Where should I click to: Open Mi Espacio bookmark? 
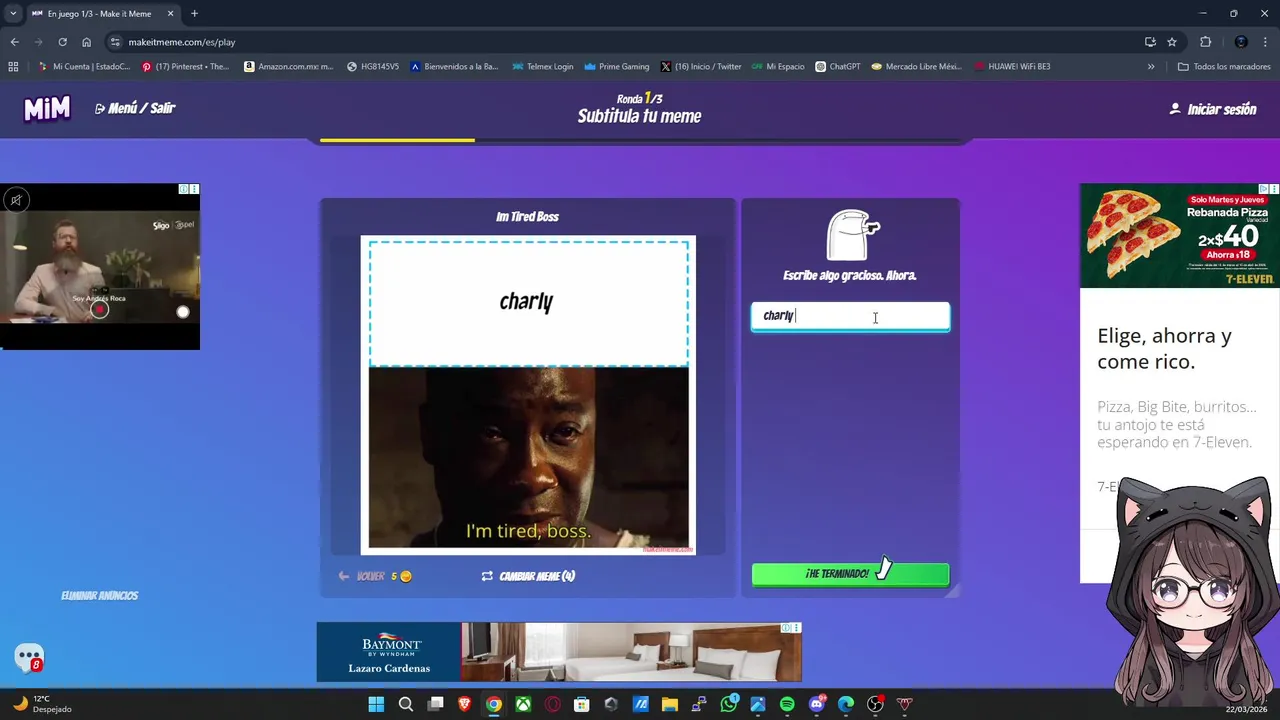pos(778,67)
